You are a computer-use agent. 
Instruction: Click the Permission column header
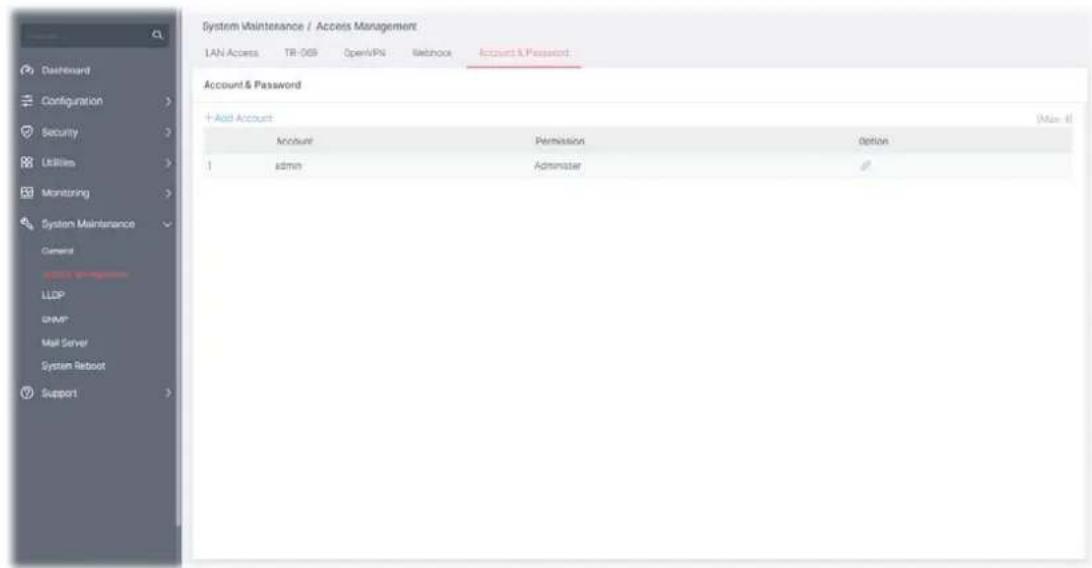tap(560, 141)
